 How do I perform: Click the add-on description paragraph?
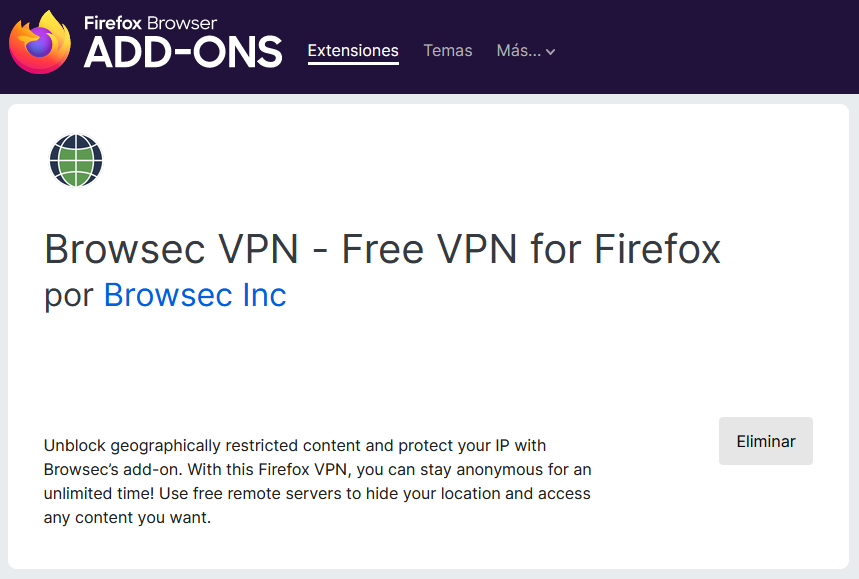(x=317, y=481)
